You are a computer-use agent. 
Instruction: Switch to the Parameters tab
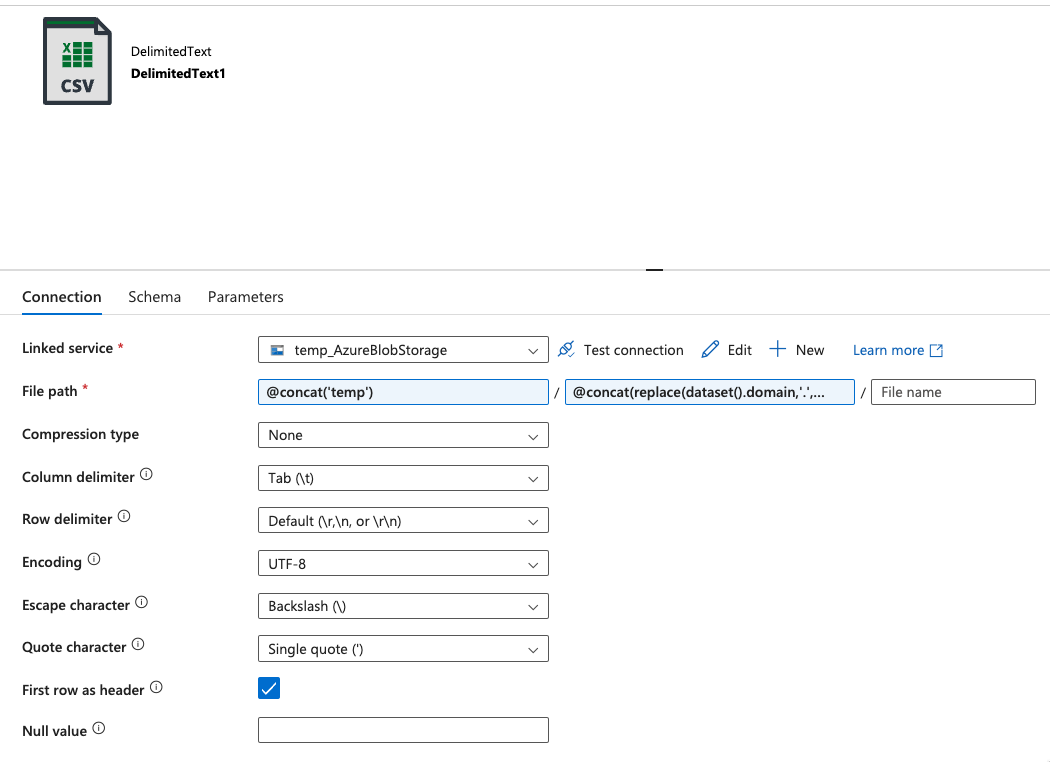[245, 297]
